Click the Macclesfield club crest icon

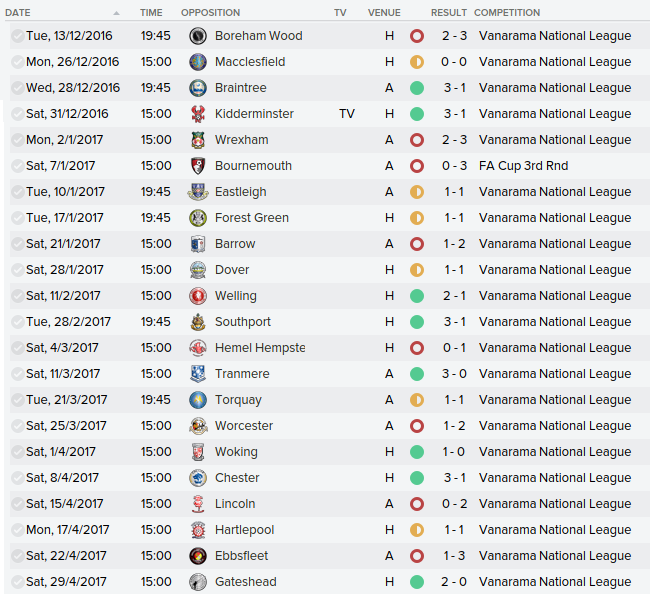coord(198,62)
